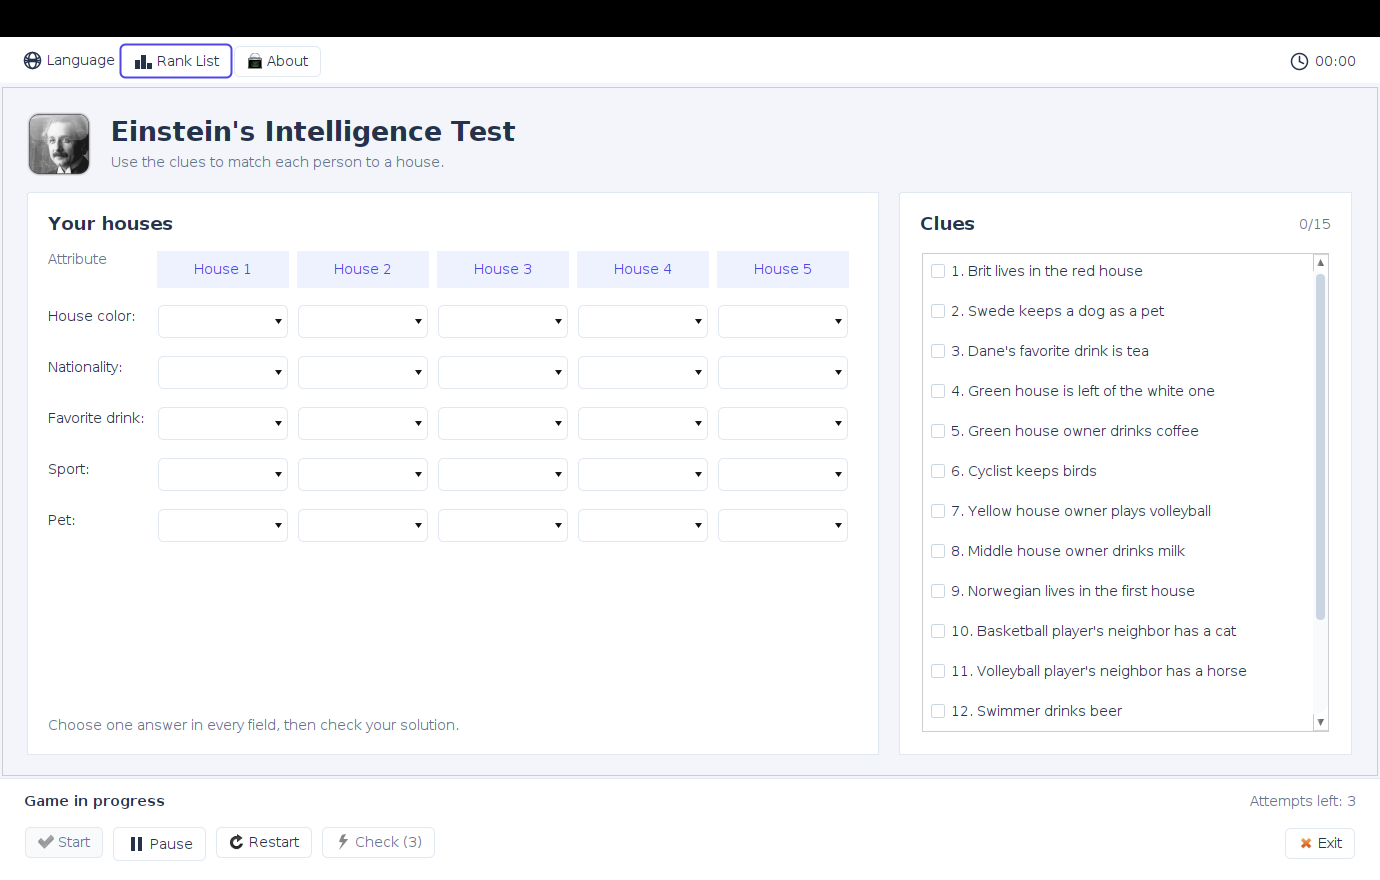The image size is (1380, 880).
Task: Expand Pet dropdown for House 5
Action: tap(783, 526)
